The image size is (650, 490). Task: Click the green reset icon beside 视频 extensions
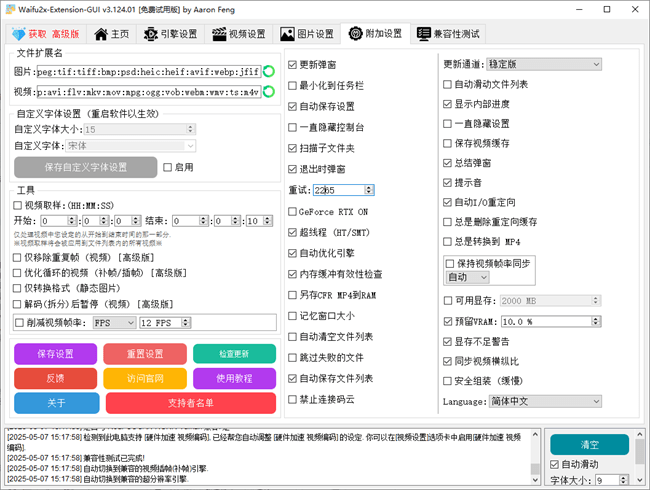[x=269, y=92]
